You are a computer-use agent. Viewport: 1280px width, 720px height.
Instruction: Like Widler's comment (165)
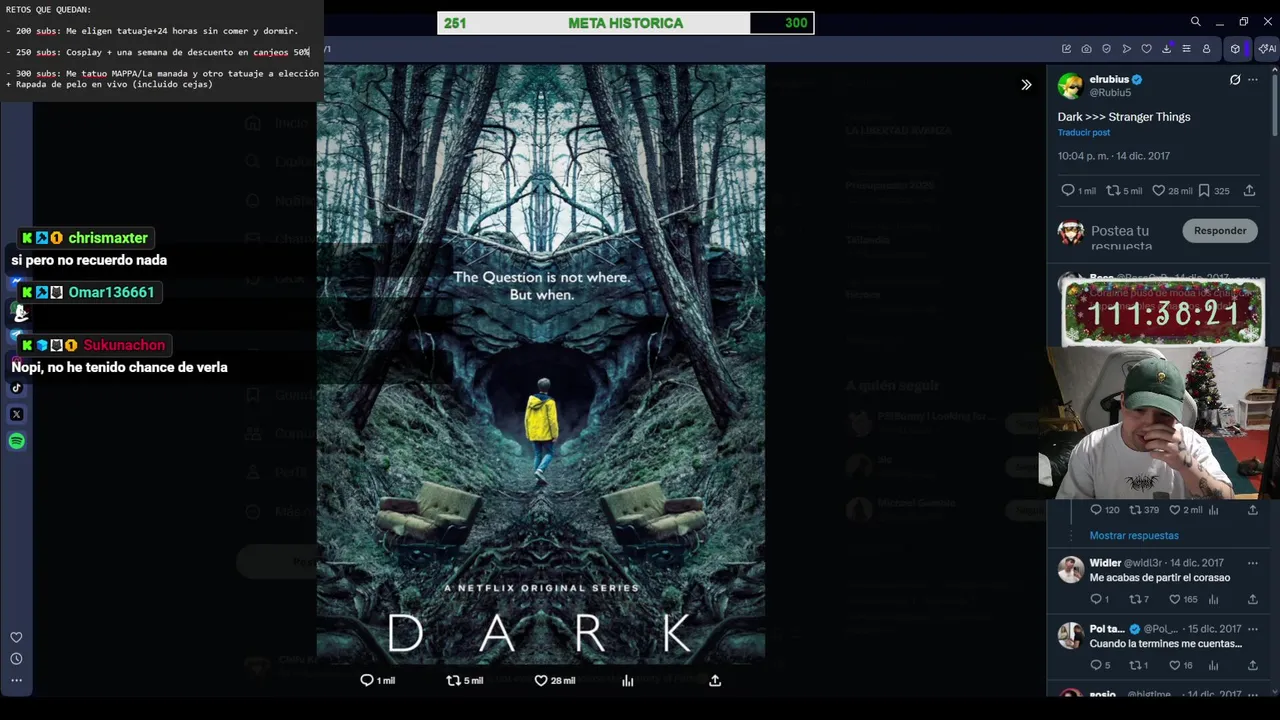(x=1183, y=599)
